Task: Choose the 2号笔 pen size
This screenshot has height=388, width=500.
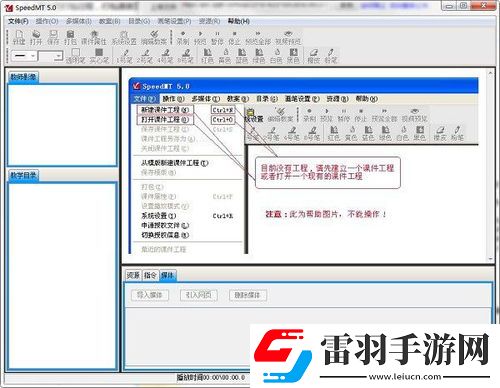Action: (x=145, y=56)
